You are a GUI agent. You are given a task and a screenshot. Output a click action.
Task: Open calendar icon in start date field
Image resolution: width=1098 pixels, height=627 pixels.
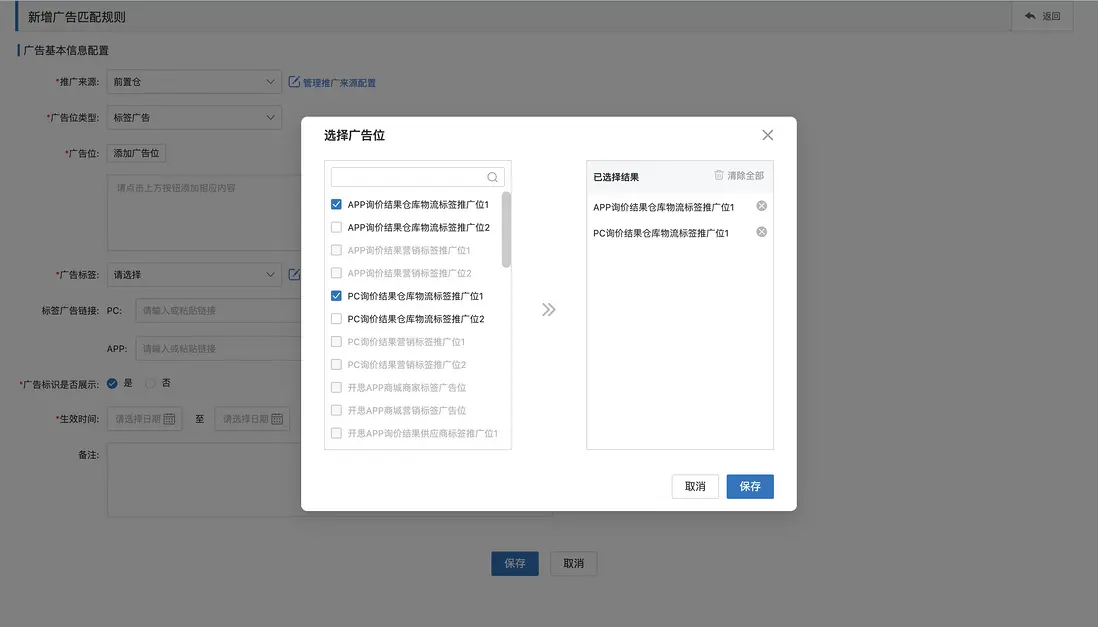click(x=169, y=419)
